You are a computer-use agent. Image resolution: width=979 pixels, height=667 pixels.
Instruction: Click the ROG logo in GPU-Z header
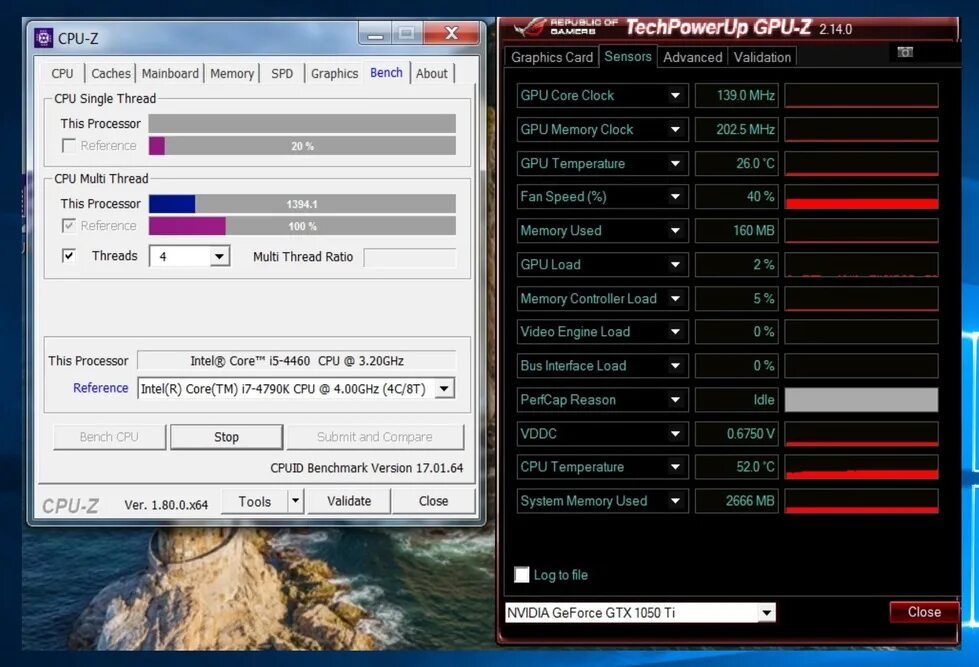click(x=529, y=26)
